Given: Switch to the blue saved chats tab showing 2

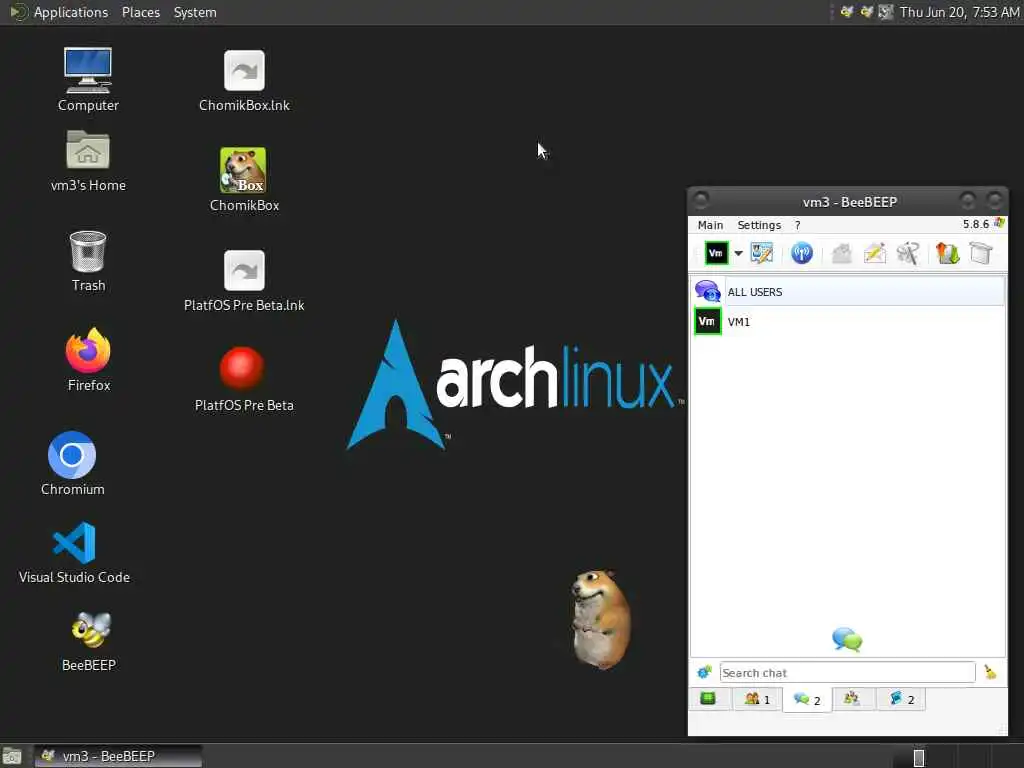Looking at the screenshot, I should tap(901, 699).
